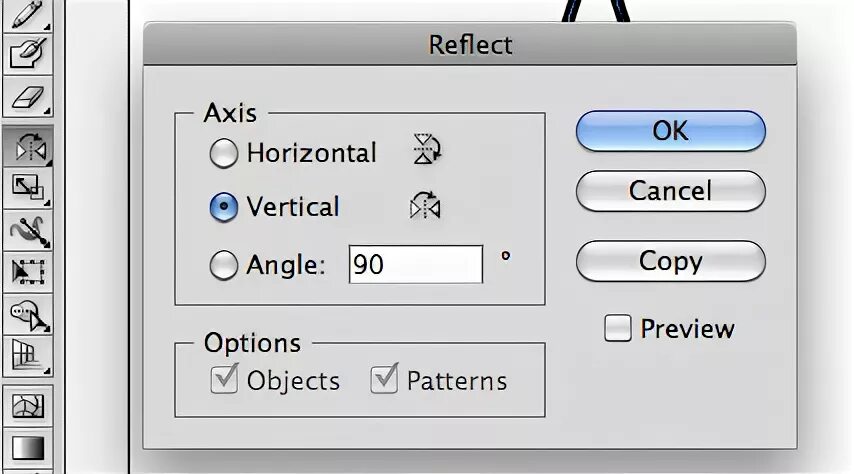Select the Eraser tool

coord(27,99)
